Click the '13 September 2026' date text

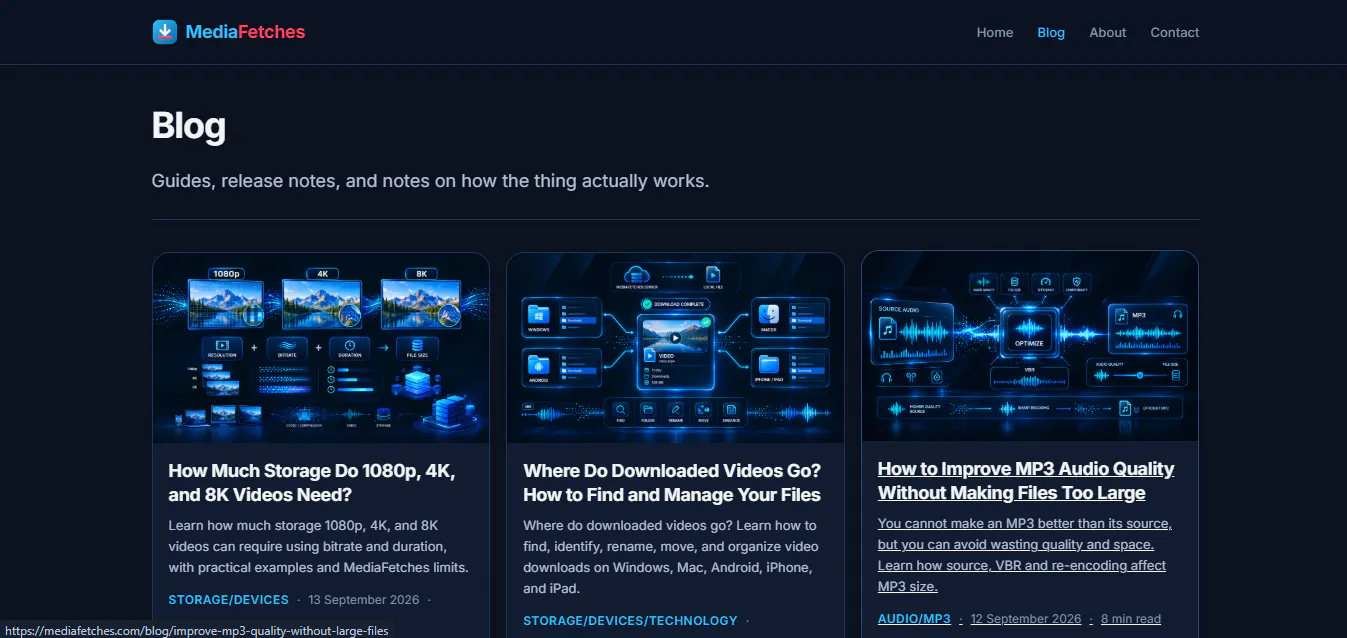364,600
